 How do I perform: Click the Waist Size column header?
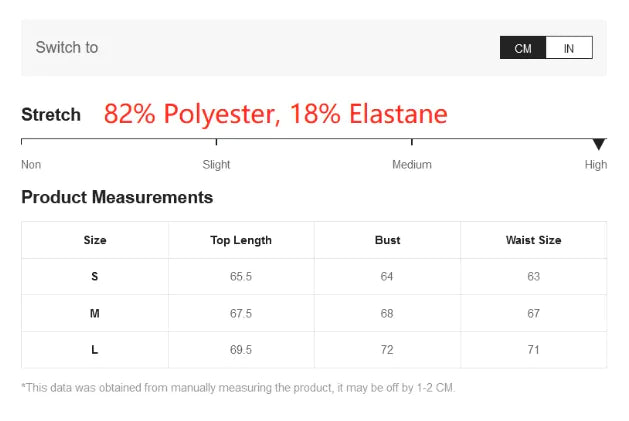point(533,240)
